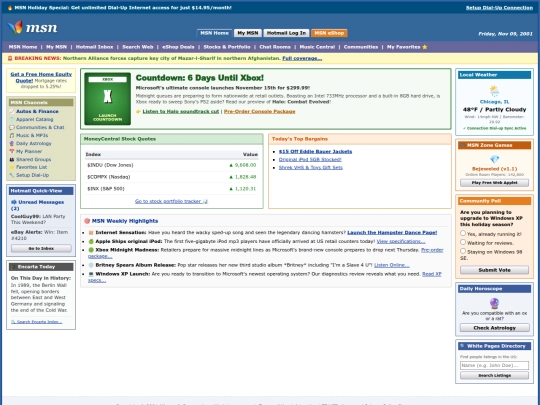Open Search Web in navigation bar
This screenshot has width=540, height=405.
click(137, 47)
